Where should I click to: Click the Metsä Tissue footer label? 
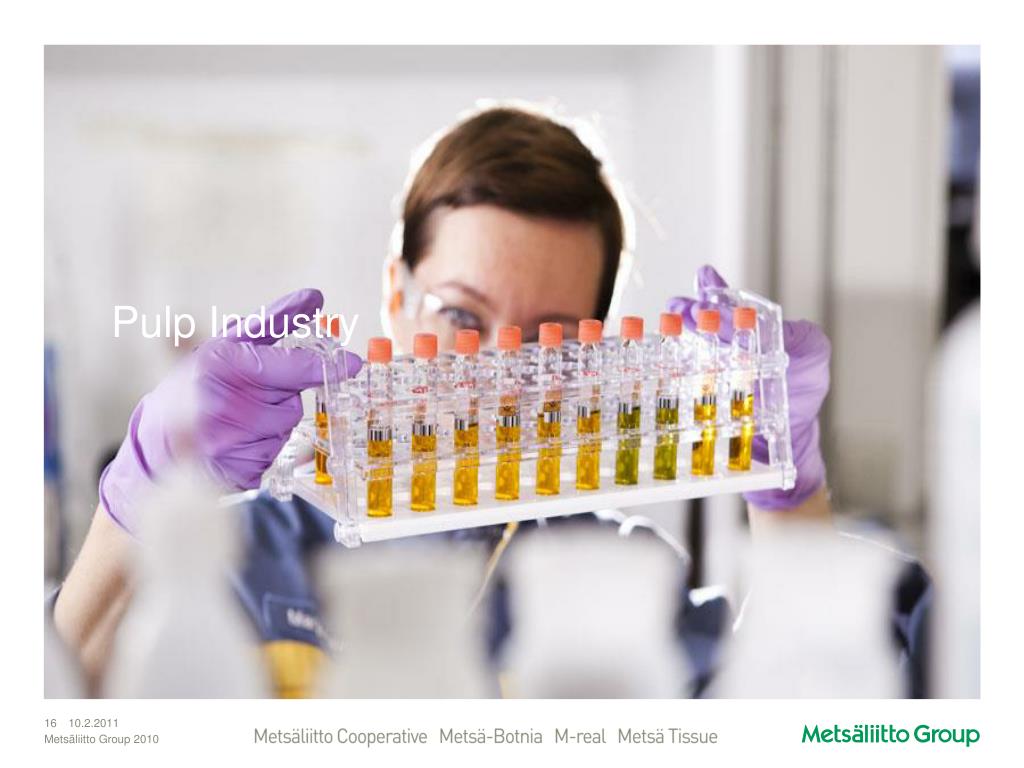(x=667, y=737)
